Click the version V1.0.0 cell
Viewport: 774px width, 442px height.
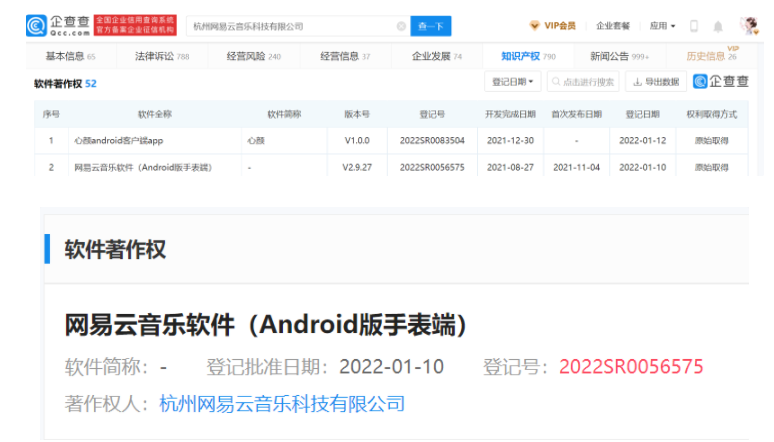point(357,141)
